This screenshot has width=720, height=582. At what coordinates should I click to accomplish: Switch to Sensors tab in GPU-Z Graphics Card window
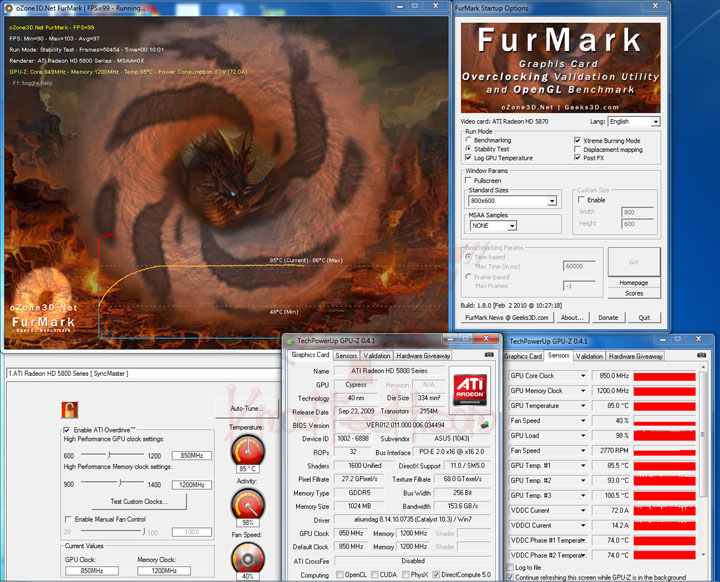pos(346,356)
